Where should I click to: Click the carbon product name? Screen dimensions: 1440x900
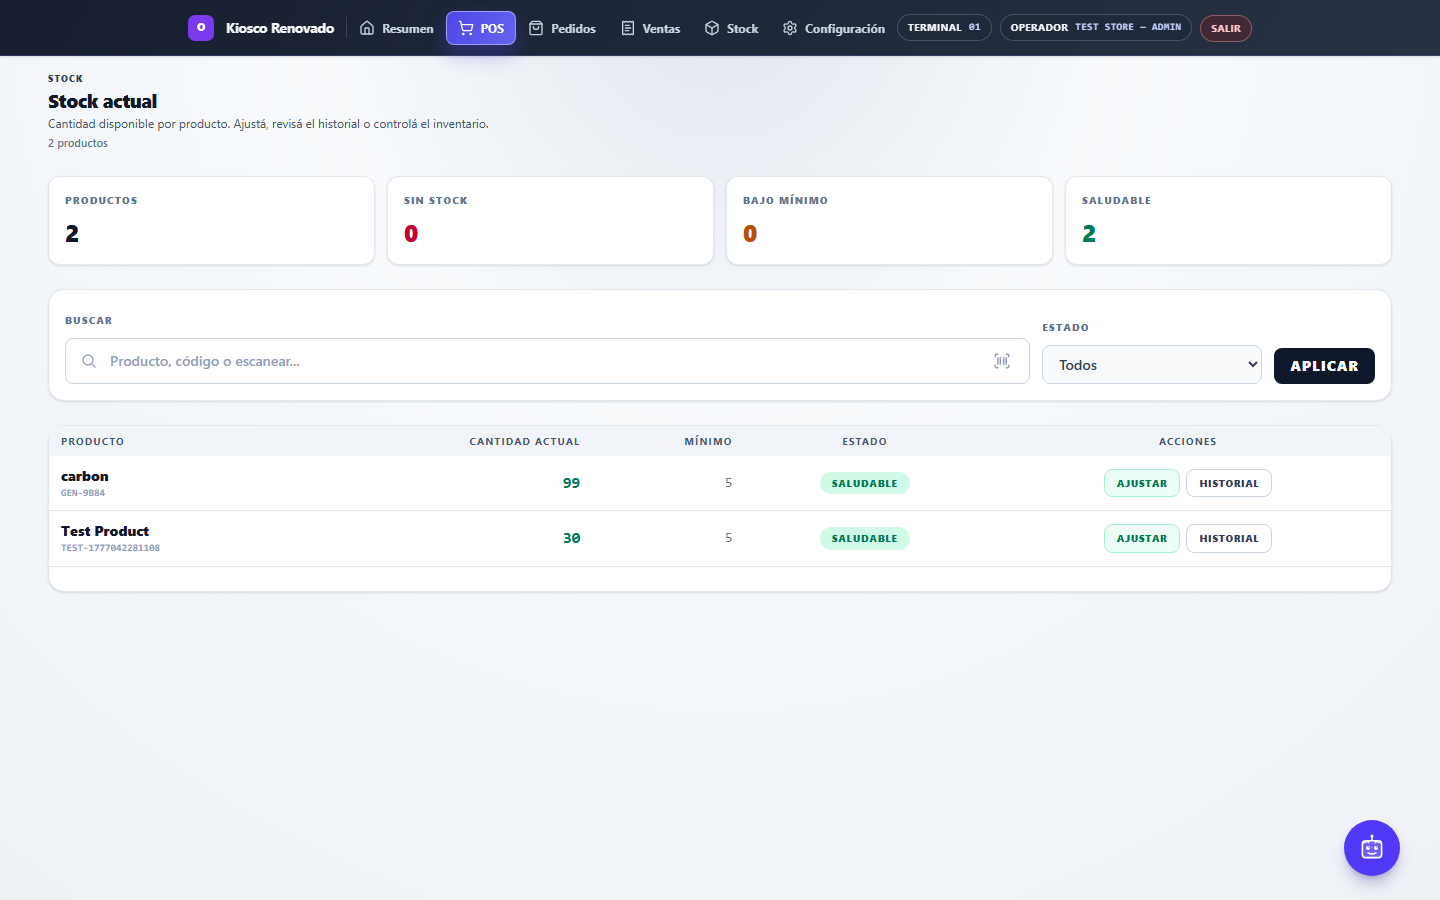(x=85, y=476)
